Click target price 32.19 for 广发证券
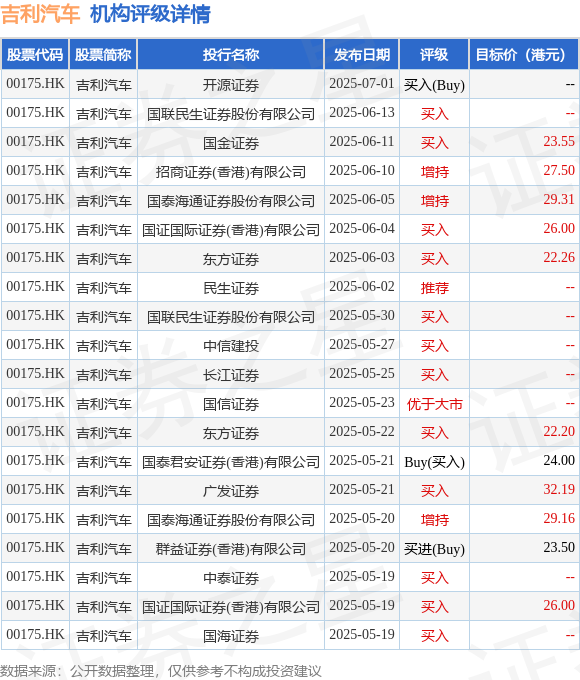This screenshot has width=580, height=680. point(559,489)
